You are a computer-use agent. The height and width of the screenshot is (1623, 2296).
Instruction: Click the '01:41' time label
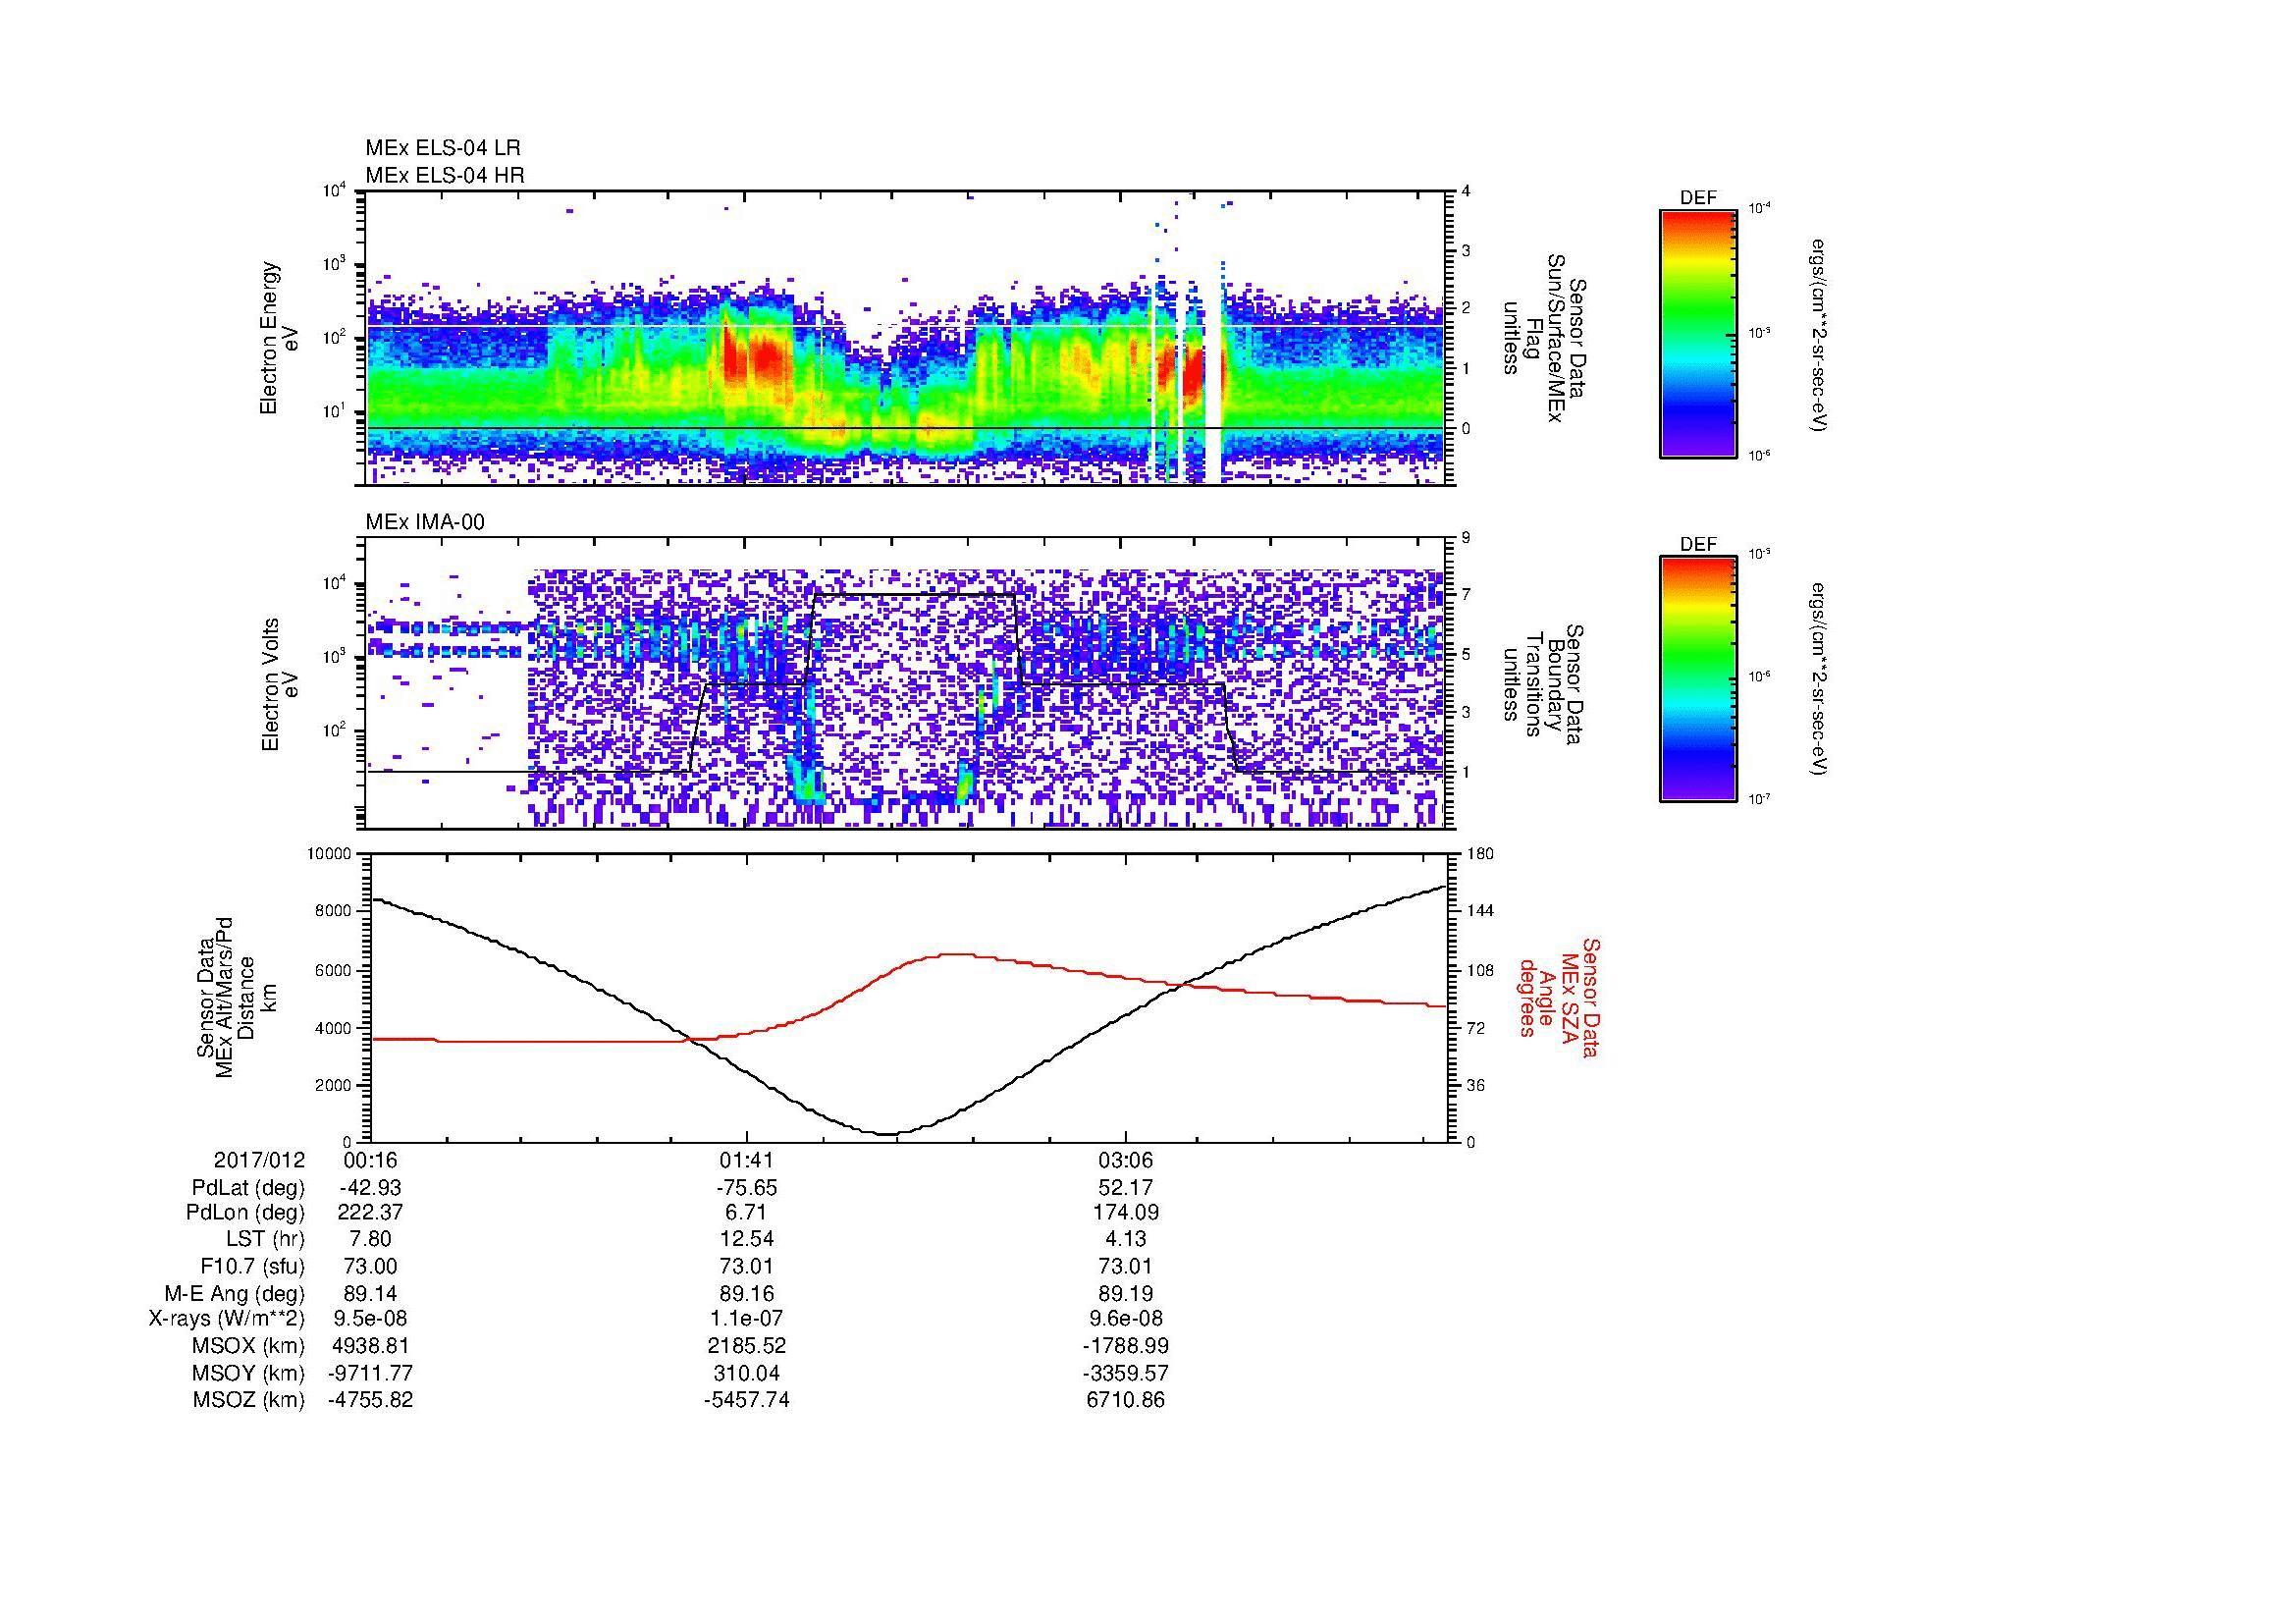click(x=746, y=1160)
